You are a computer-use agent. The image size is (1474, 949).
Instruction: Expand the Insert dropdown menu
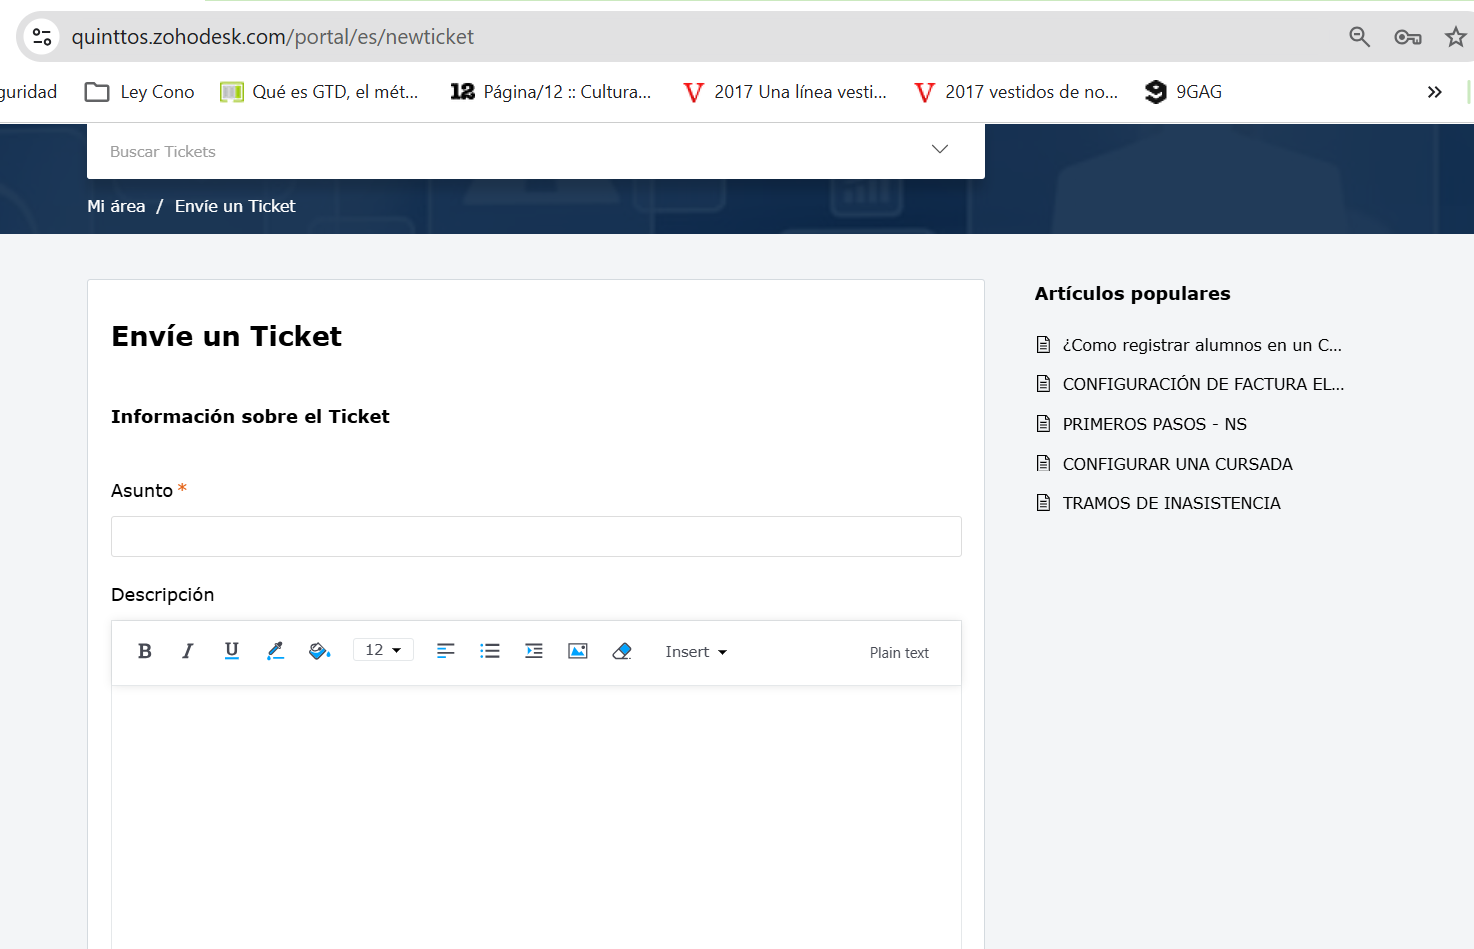696,652
